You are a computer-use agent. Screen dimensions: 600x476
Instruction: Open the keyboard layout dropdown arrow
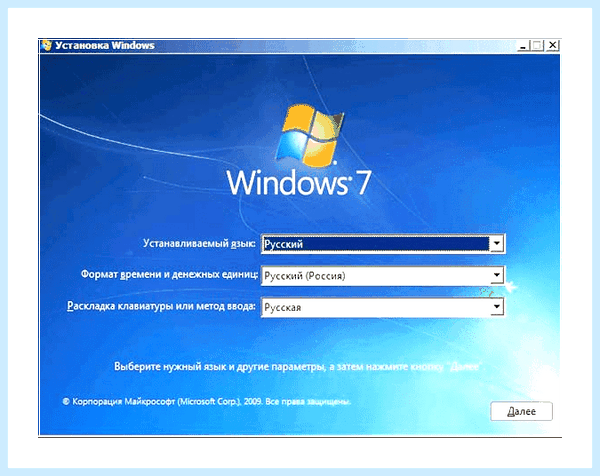tap(497, 306)
